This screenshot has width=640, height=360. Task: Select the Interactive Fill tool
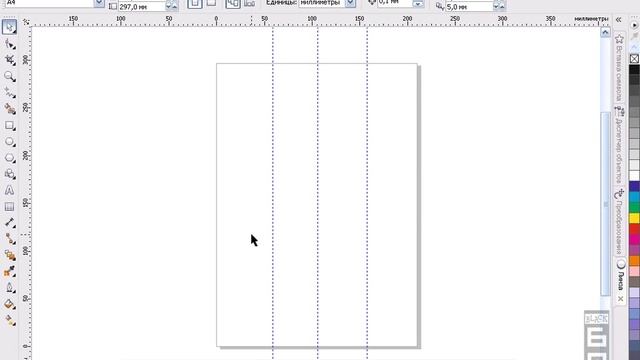(x=9, y=321)
